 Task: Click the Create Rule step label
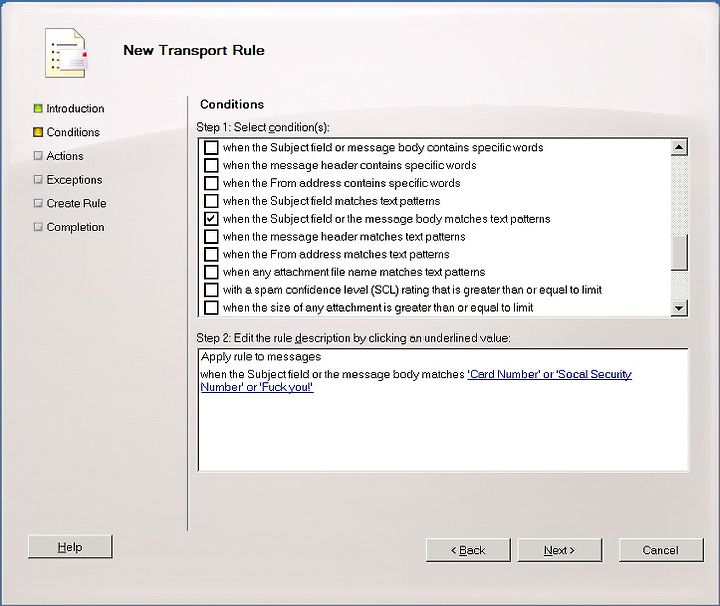pos(76,203)
